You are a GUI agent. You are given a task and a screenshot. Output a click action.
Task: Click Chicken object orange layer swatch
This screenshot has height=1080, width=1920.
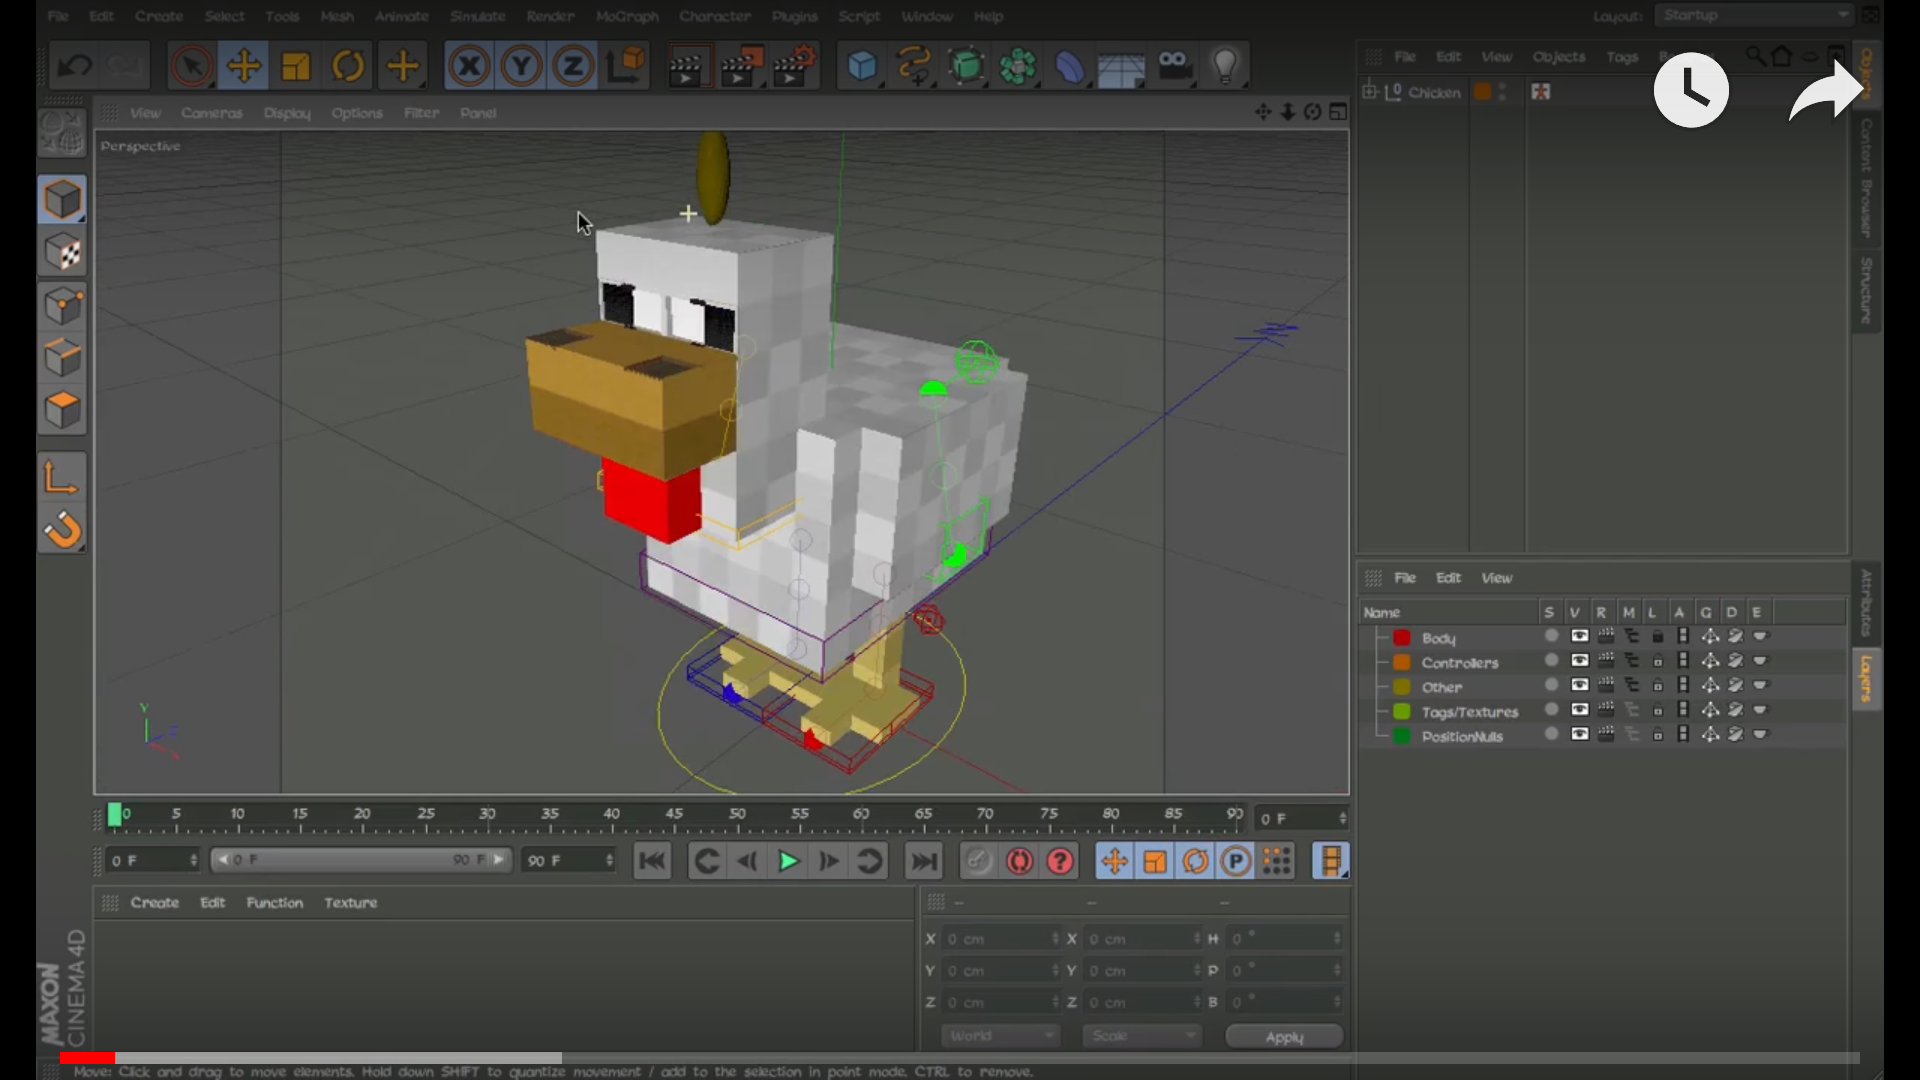click(x=1482, y=92)
